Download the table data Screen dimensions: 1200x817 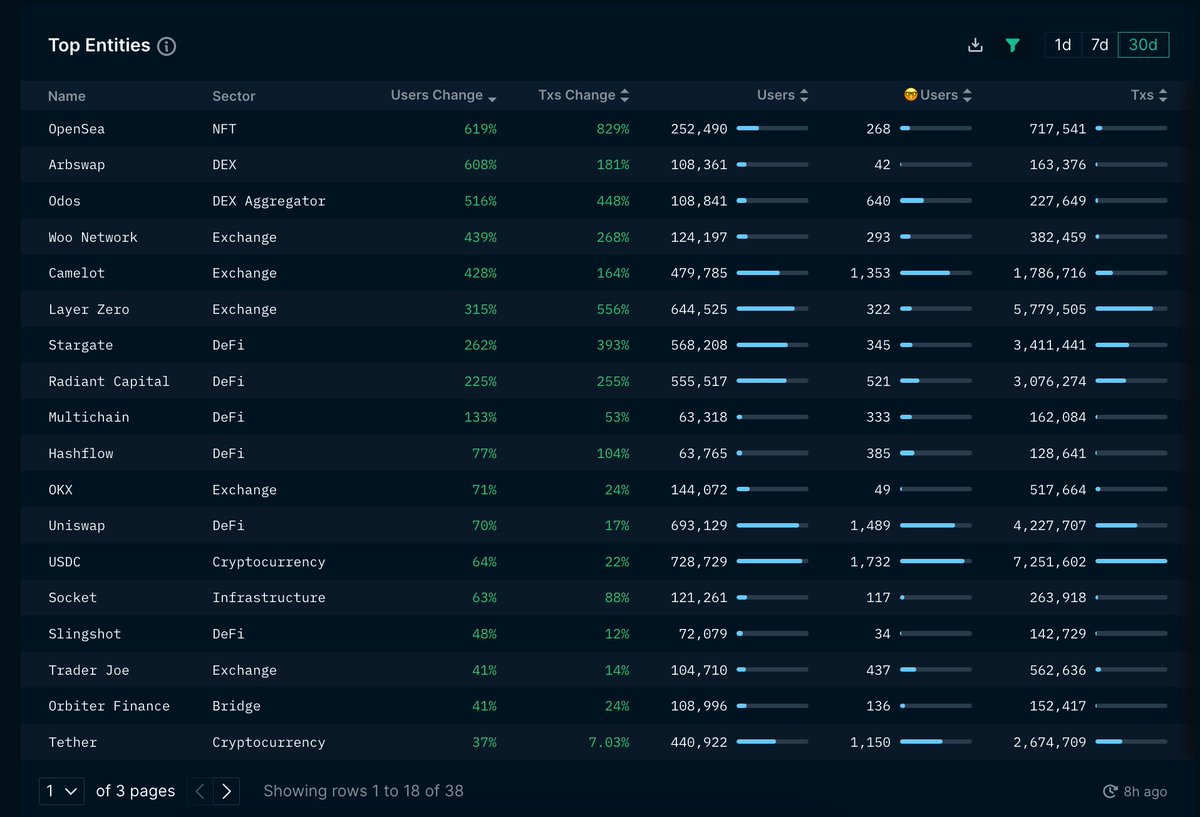(x=976, y=45)
